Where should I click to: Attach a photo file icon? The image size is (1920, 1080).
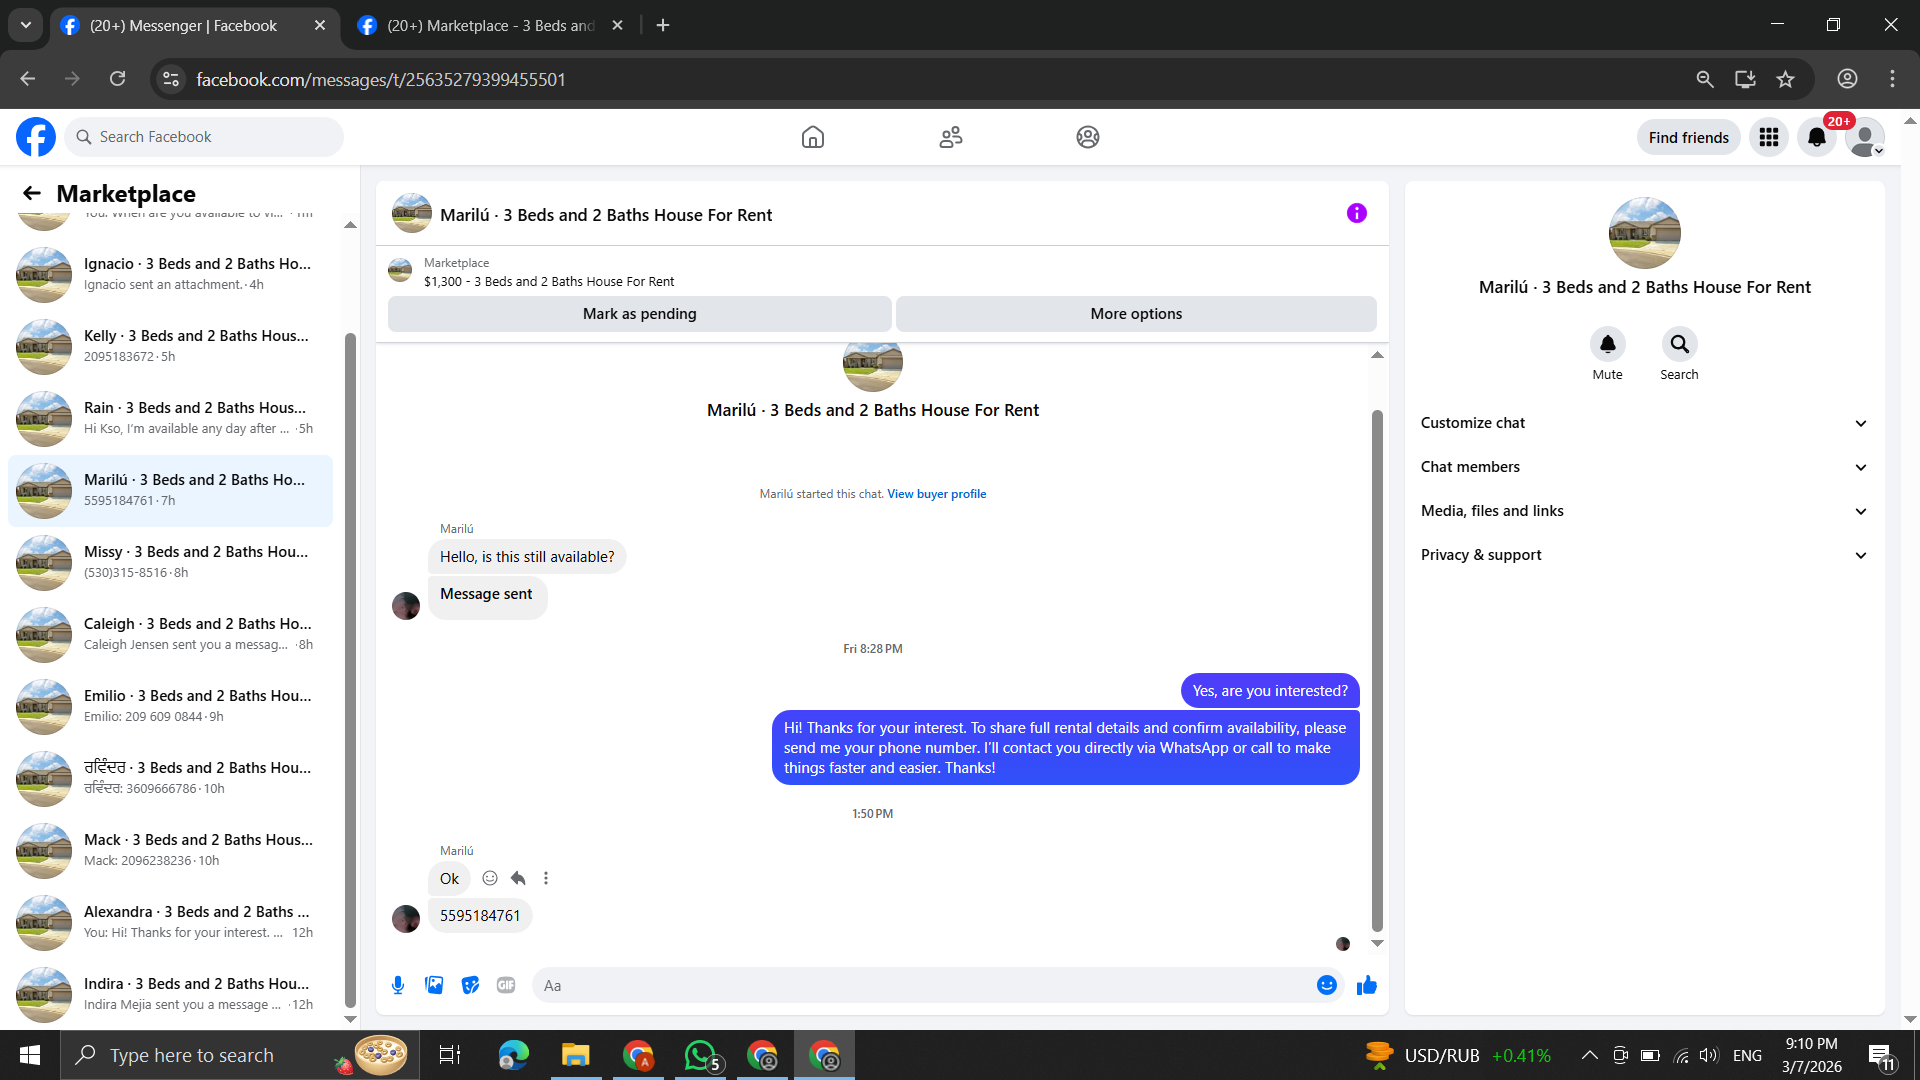click(x=434, y=985)
